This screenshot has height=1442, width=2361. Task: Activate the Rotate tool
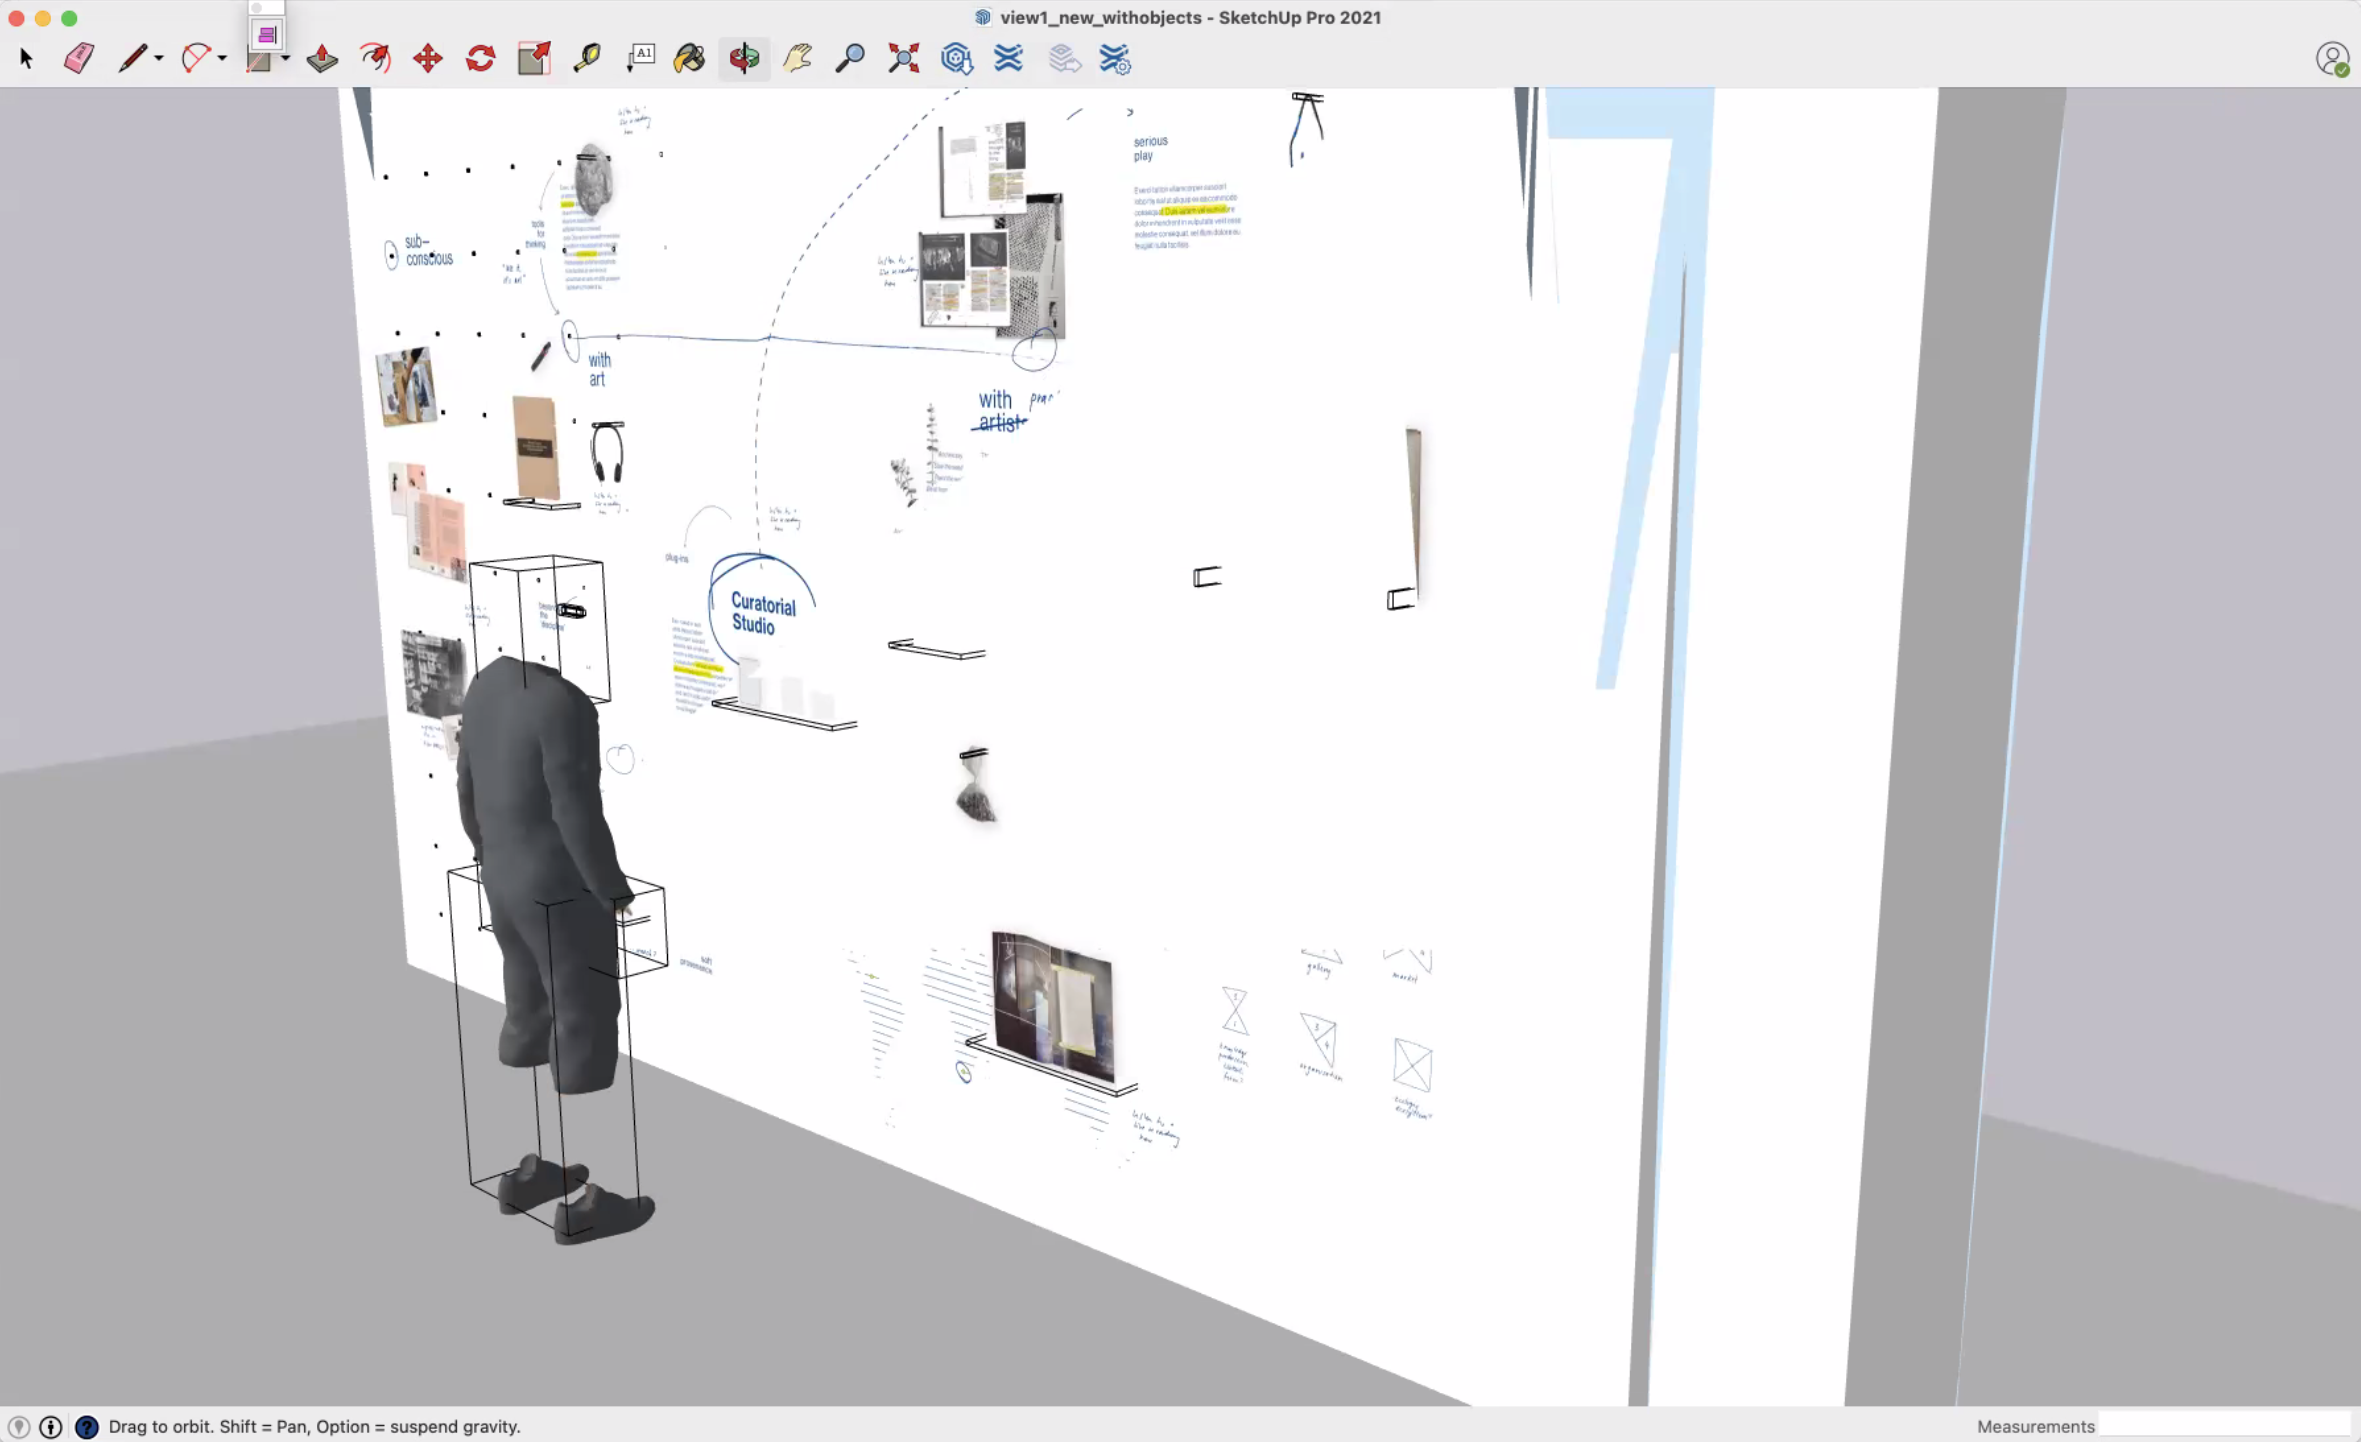tap(480, 58)
